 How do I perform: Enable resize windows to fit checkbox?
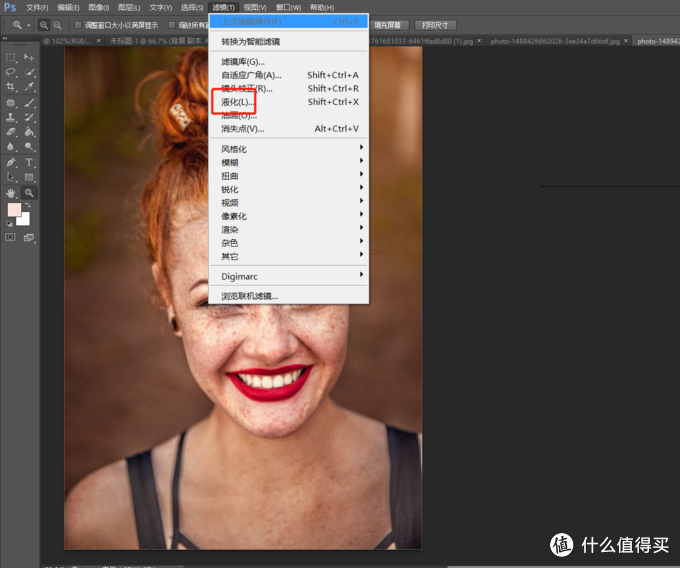tap(78, 25)
